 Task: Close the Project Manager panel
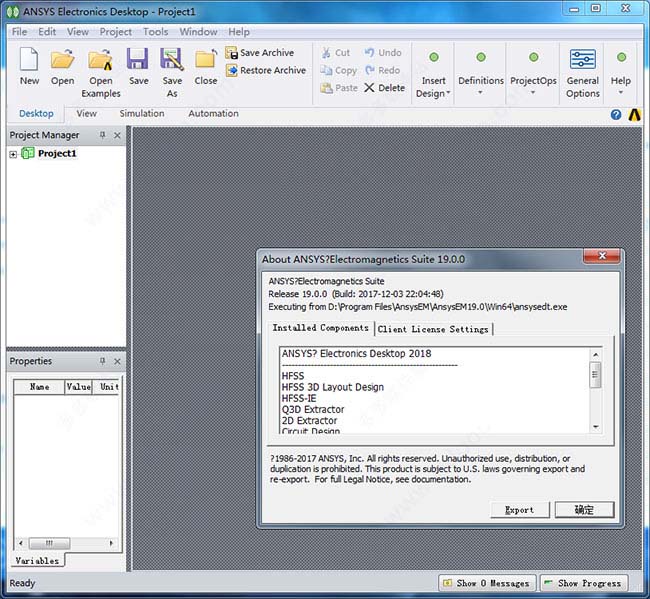[x=117, y=135]
